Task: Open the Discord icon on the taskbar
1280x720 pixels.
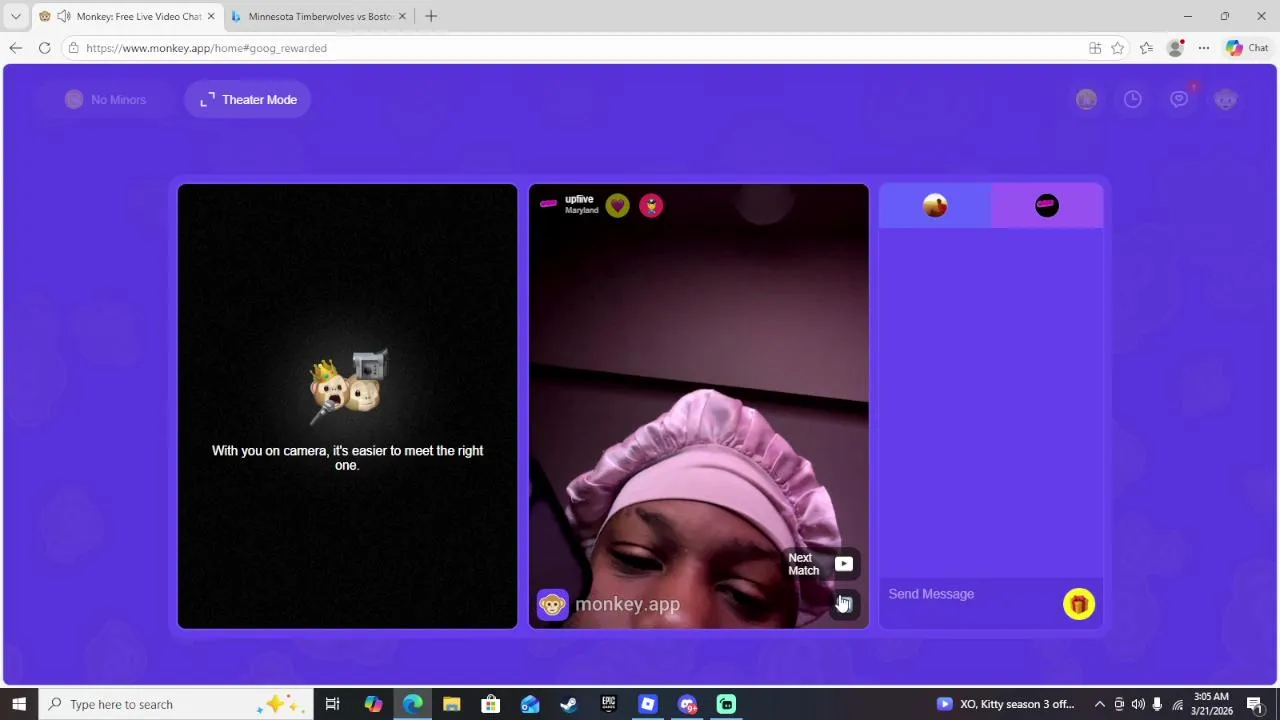Action: pyautogui.click(x=687, y=704)
